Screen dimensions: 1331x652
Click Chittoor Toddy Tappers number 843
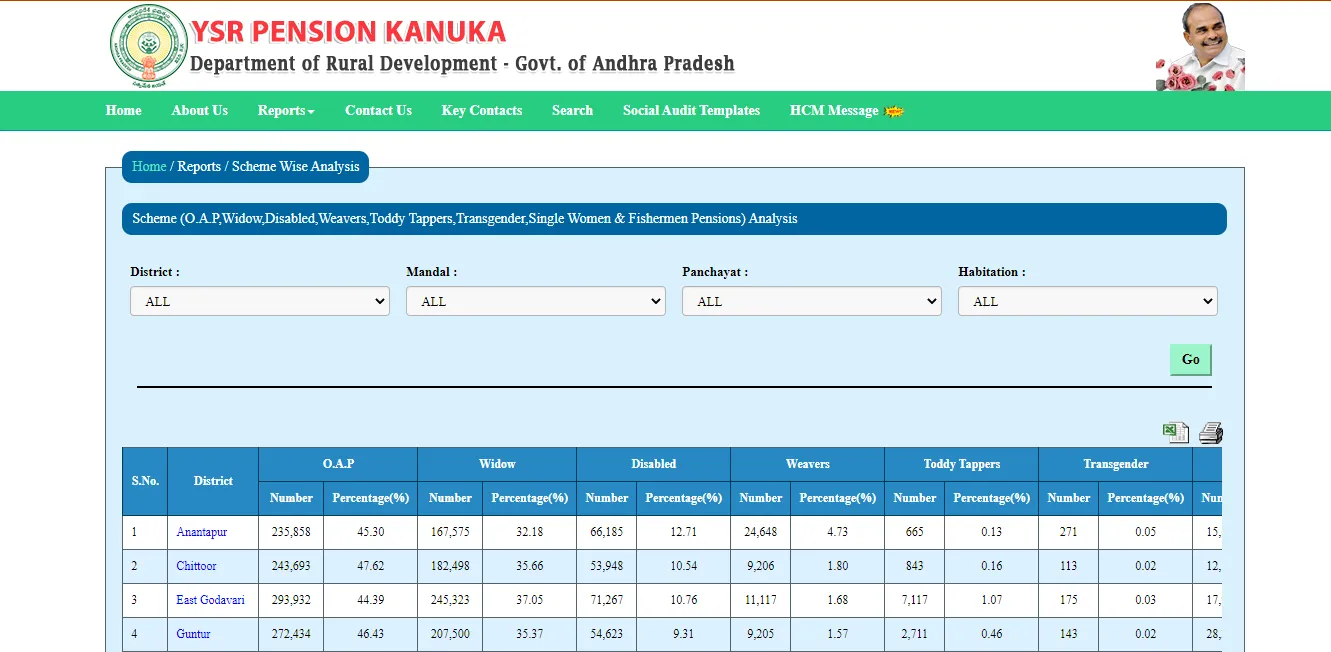point(915,566)
